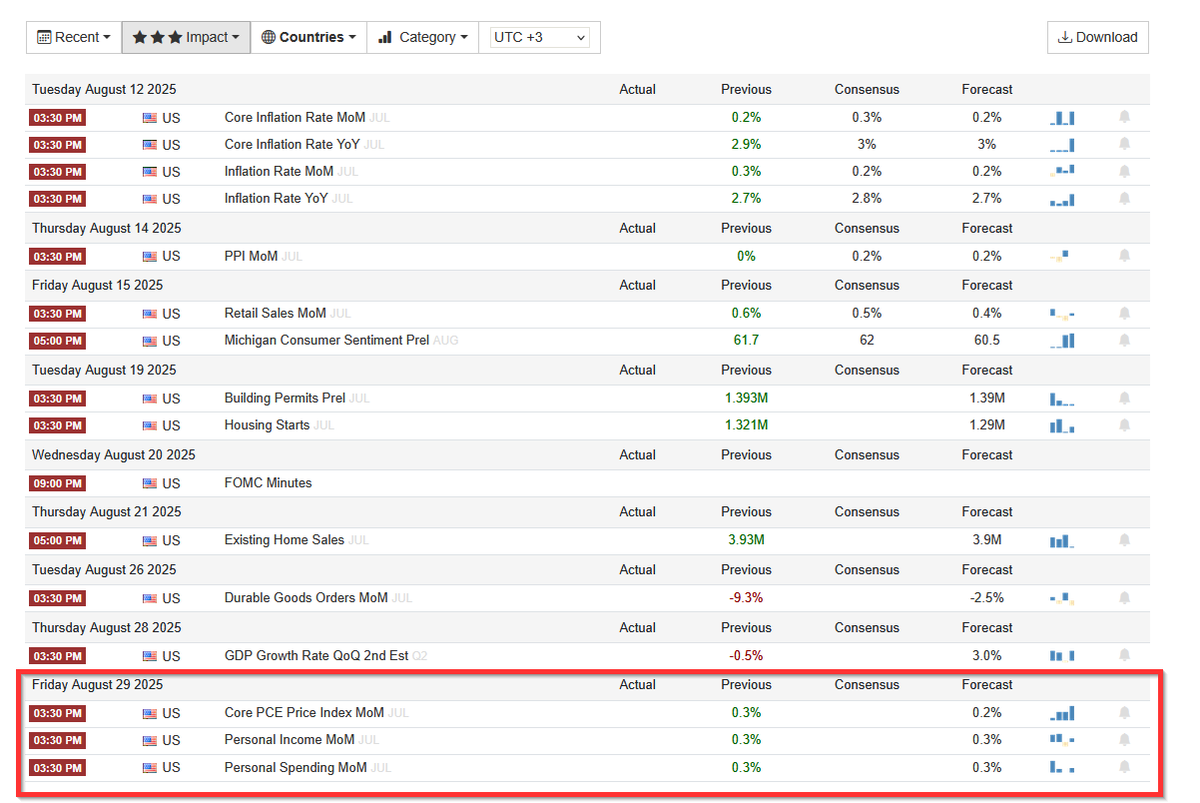Open mini chart for Core PCE Price Index
The width and height of the screenshot is (1200, 803).
(1062, 714)
